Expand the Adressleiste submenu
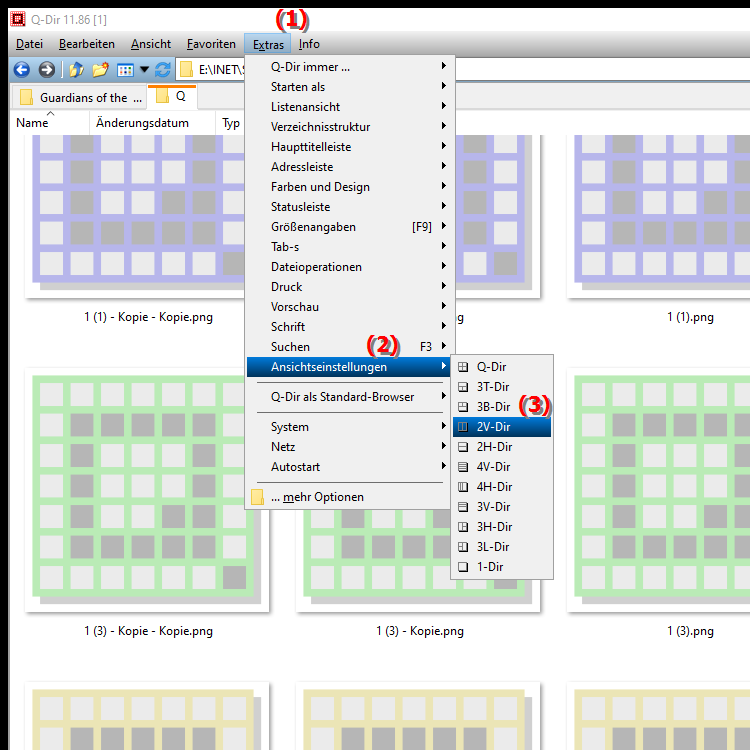The width and height of the screenshot is (750, 750). [x=350, y=167]
